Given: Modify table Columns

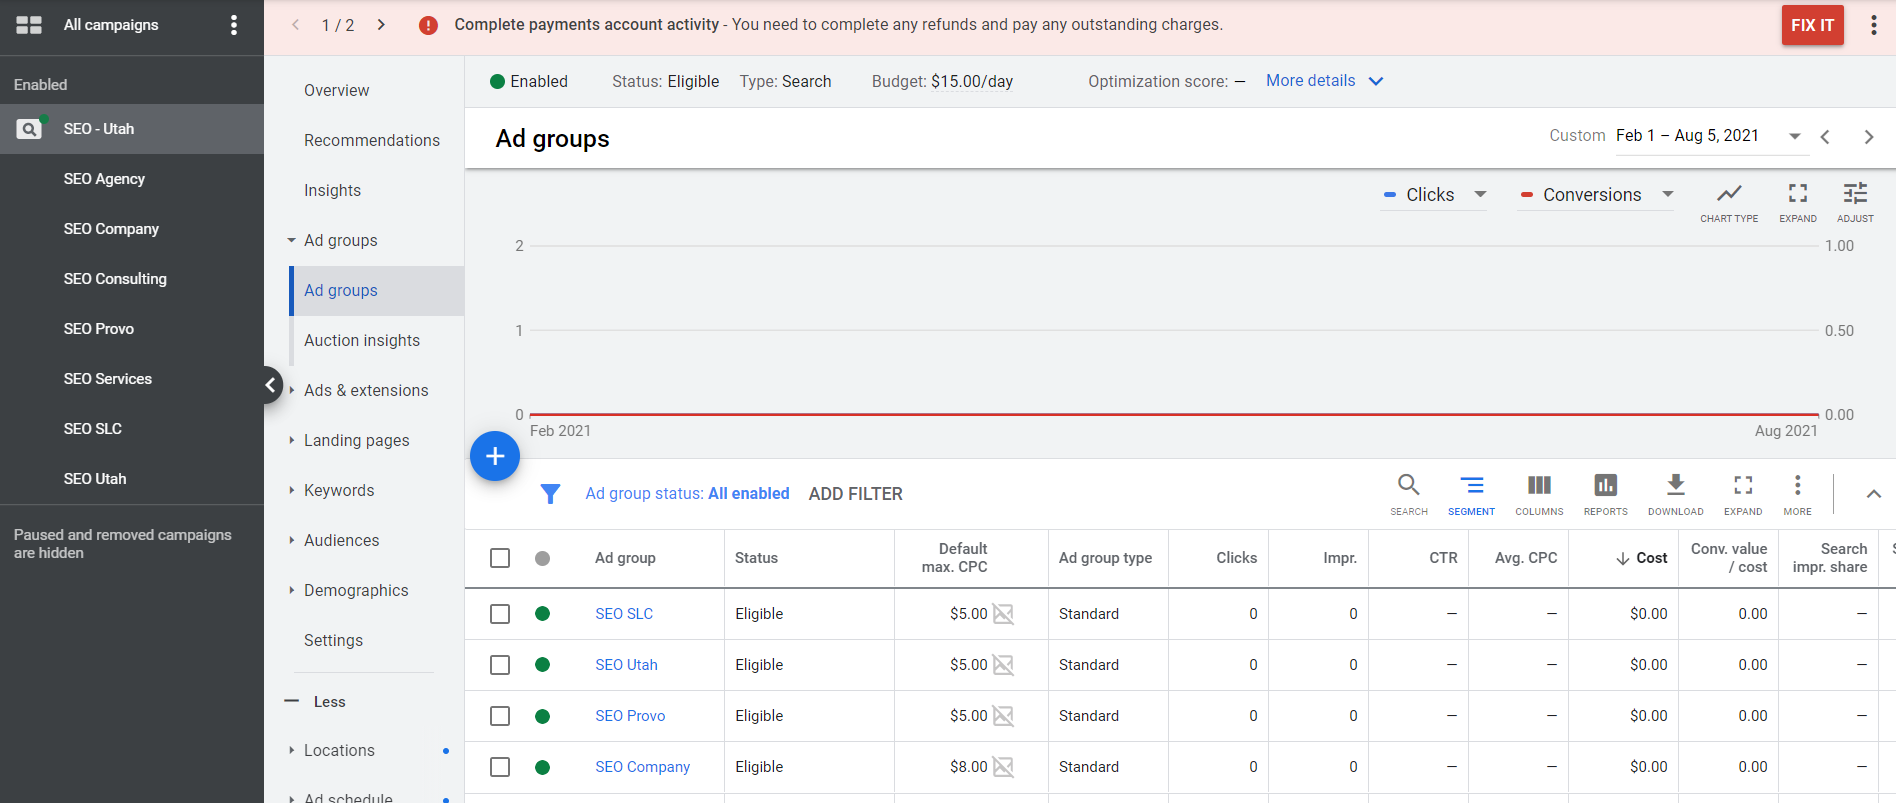Looking at the screenshot, I should [x=1539, y=494].
